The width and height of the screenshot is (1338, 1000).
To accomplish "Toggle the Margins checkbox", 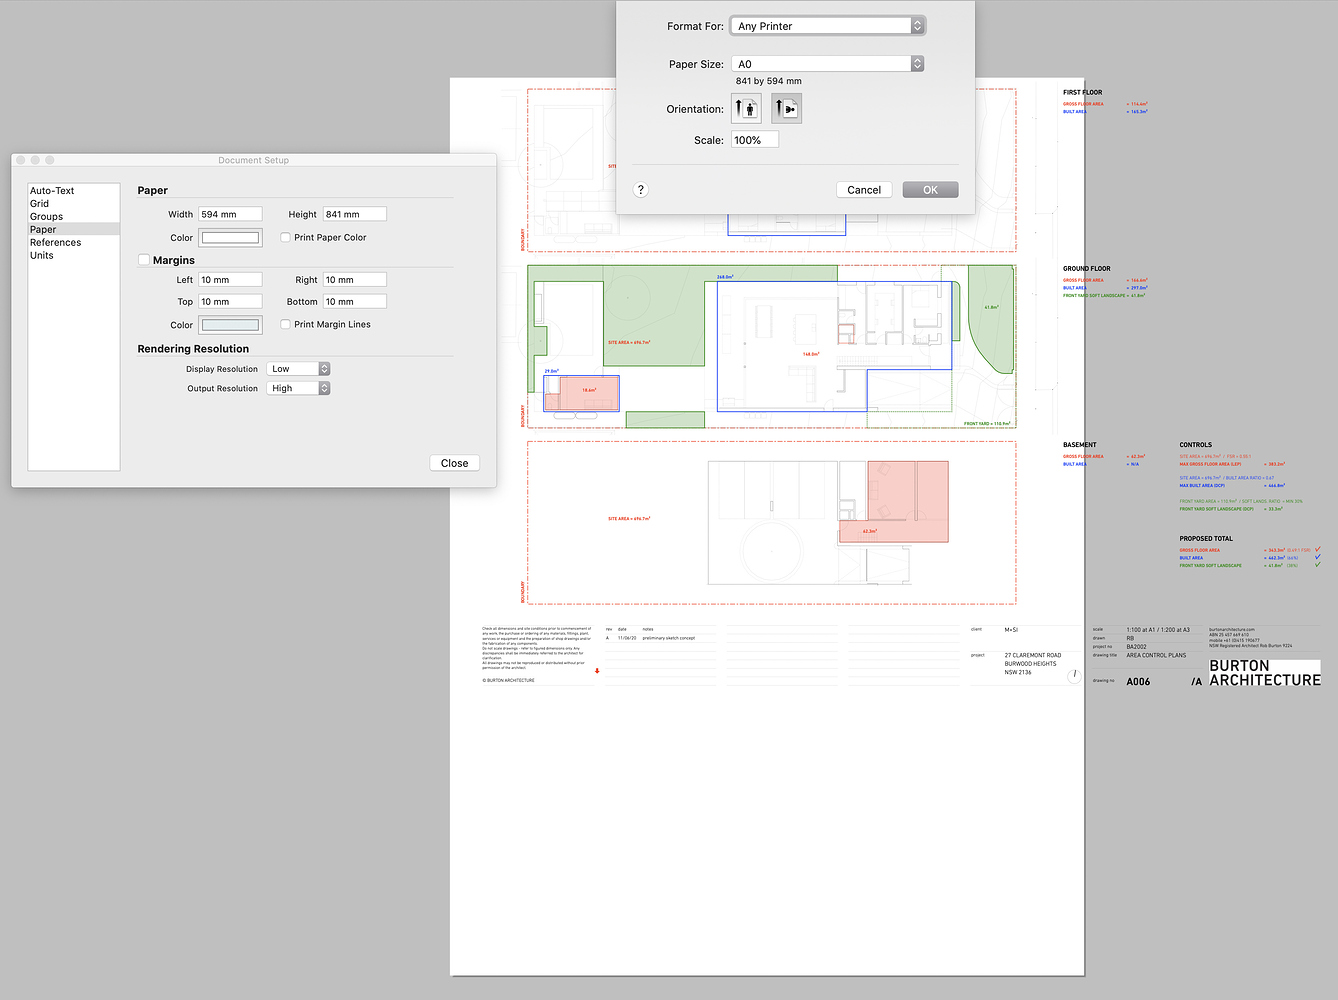I will tap(143, 259).
